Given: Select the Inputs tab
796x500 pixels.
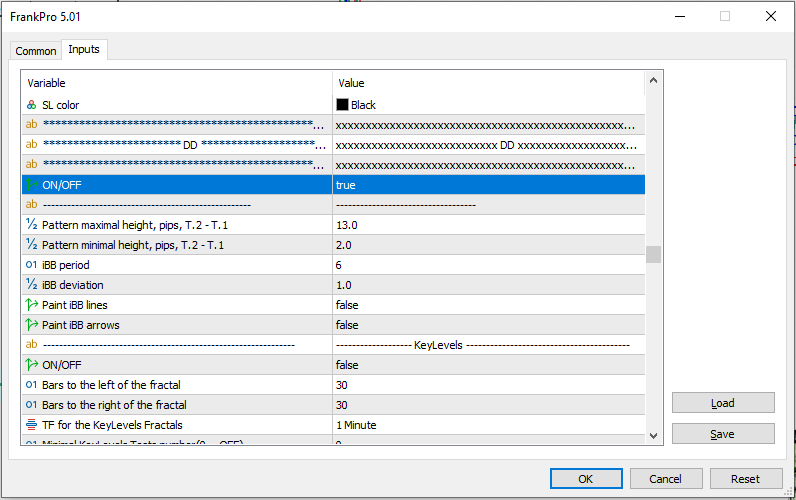Looking at the screenshot, I should coord(84,50).
